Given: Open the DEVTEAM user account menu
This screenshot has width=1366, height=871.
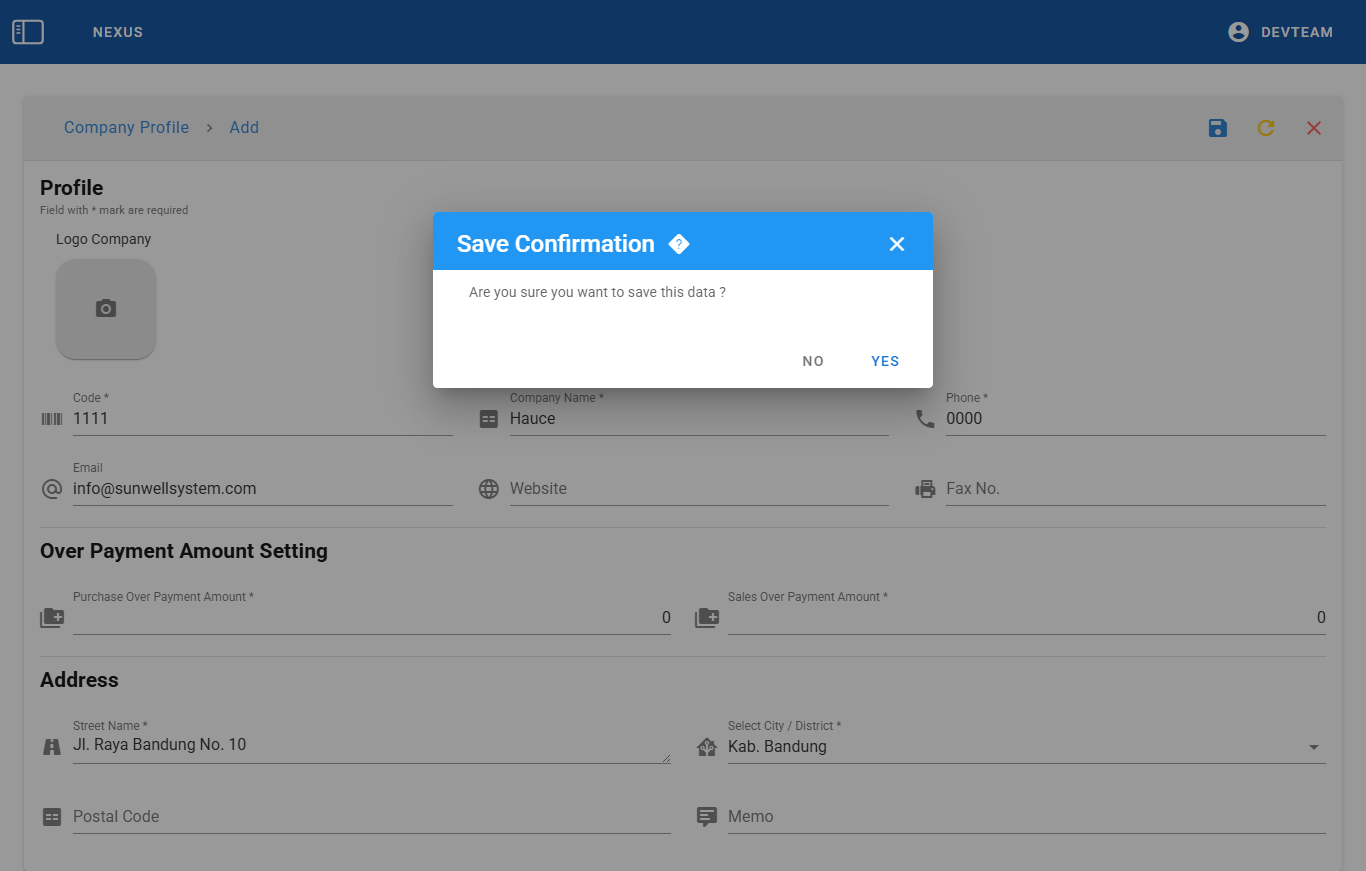Looking at the screenshot, I should [1280, 32].
